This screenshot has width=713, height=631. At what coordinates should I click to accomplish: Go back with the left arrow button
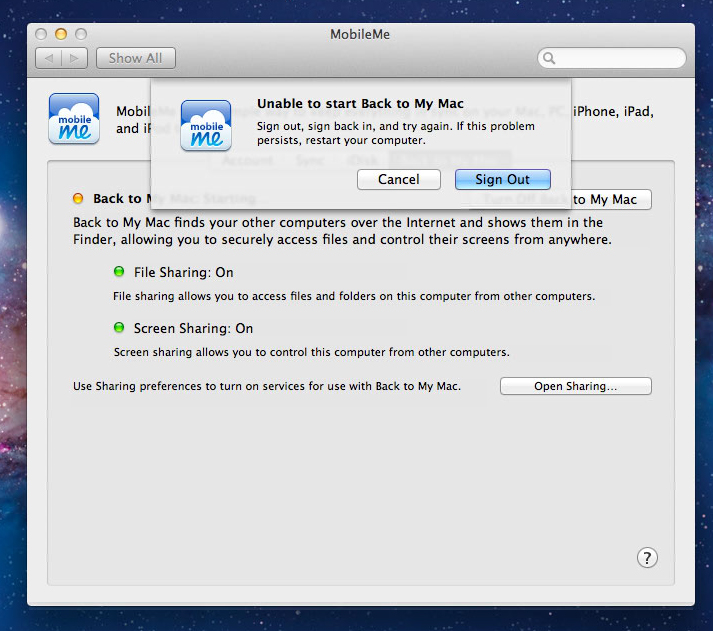49,58
